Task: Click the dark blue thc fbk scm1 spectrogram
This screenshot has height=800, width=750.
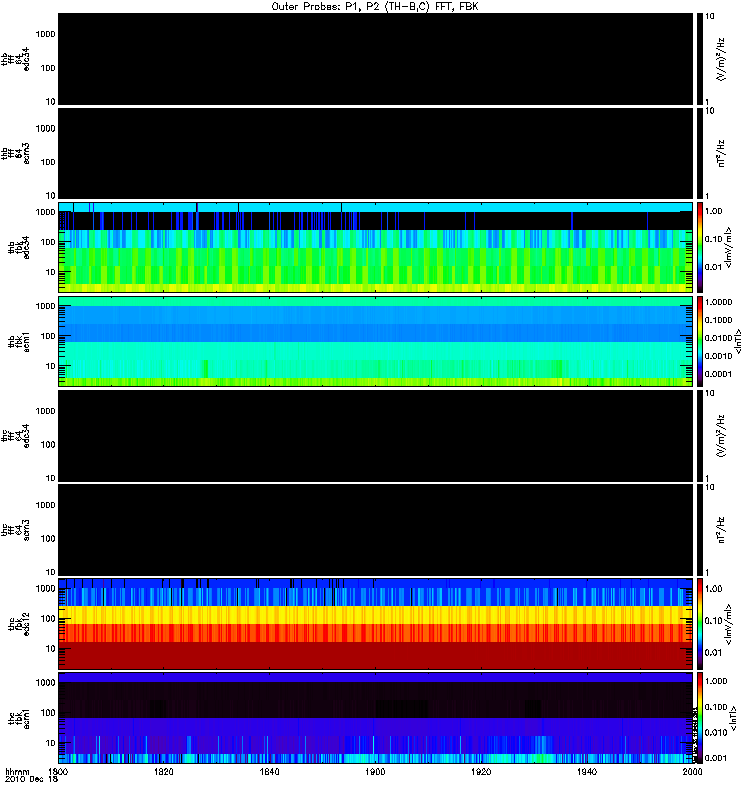Action: 376,718
